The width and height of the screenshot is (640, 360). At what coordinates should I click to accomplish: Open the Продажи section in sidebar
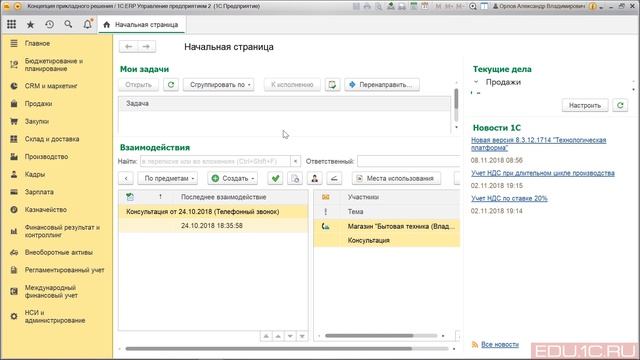(x=38, y=104)
